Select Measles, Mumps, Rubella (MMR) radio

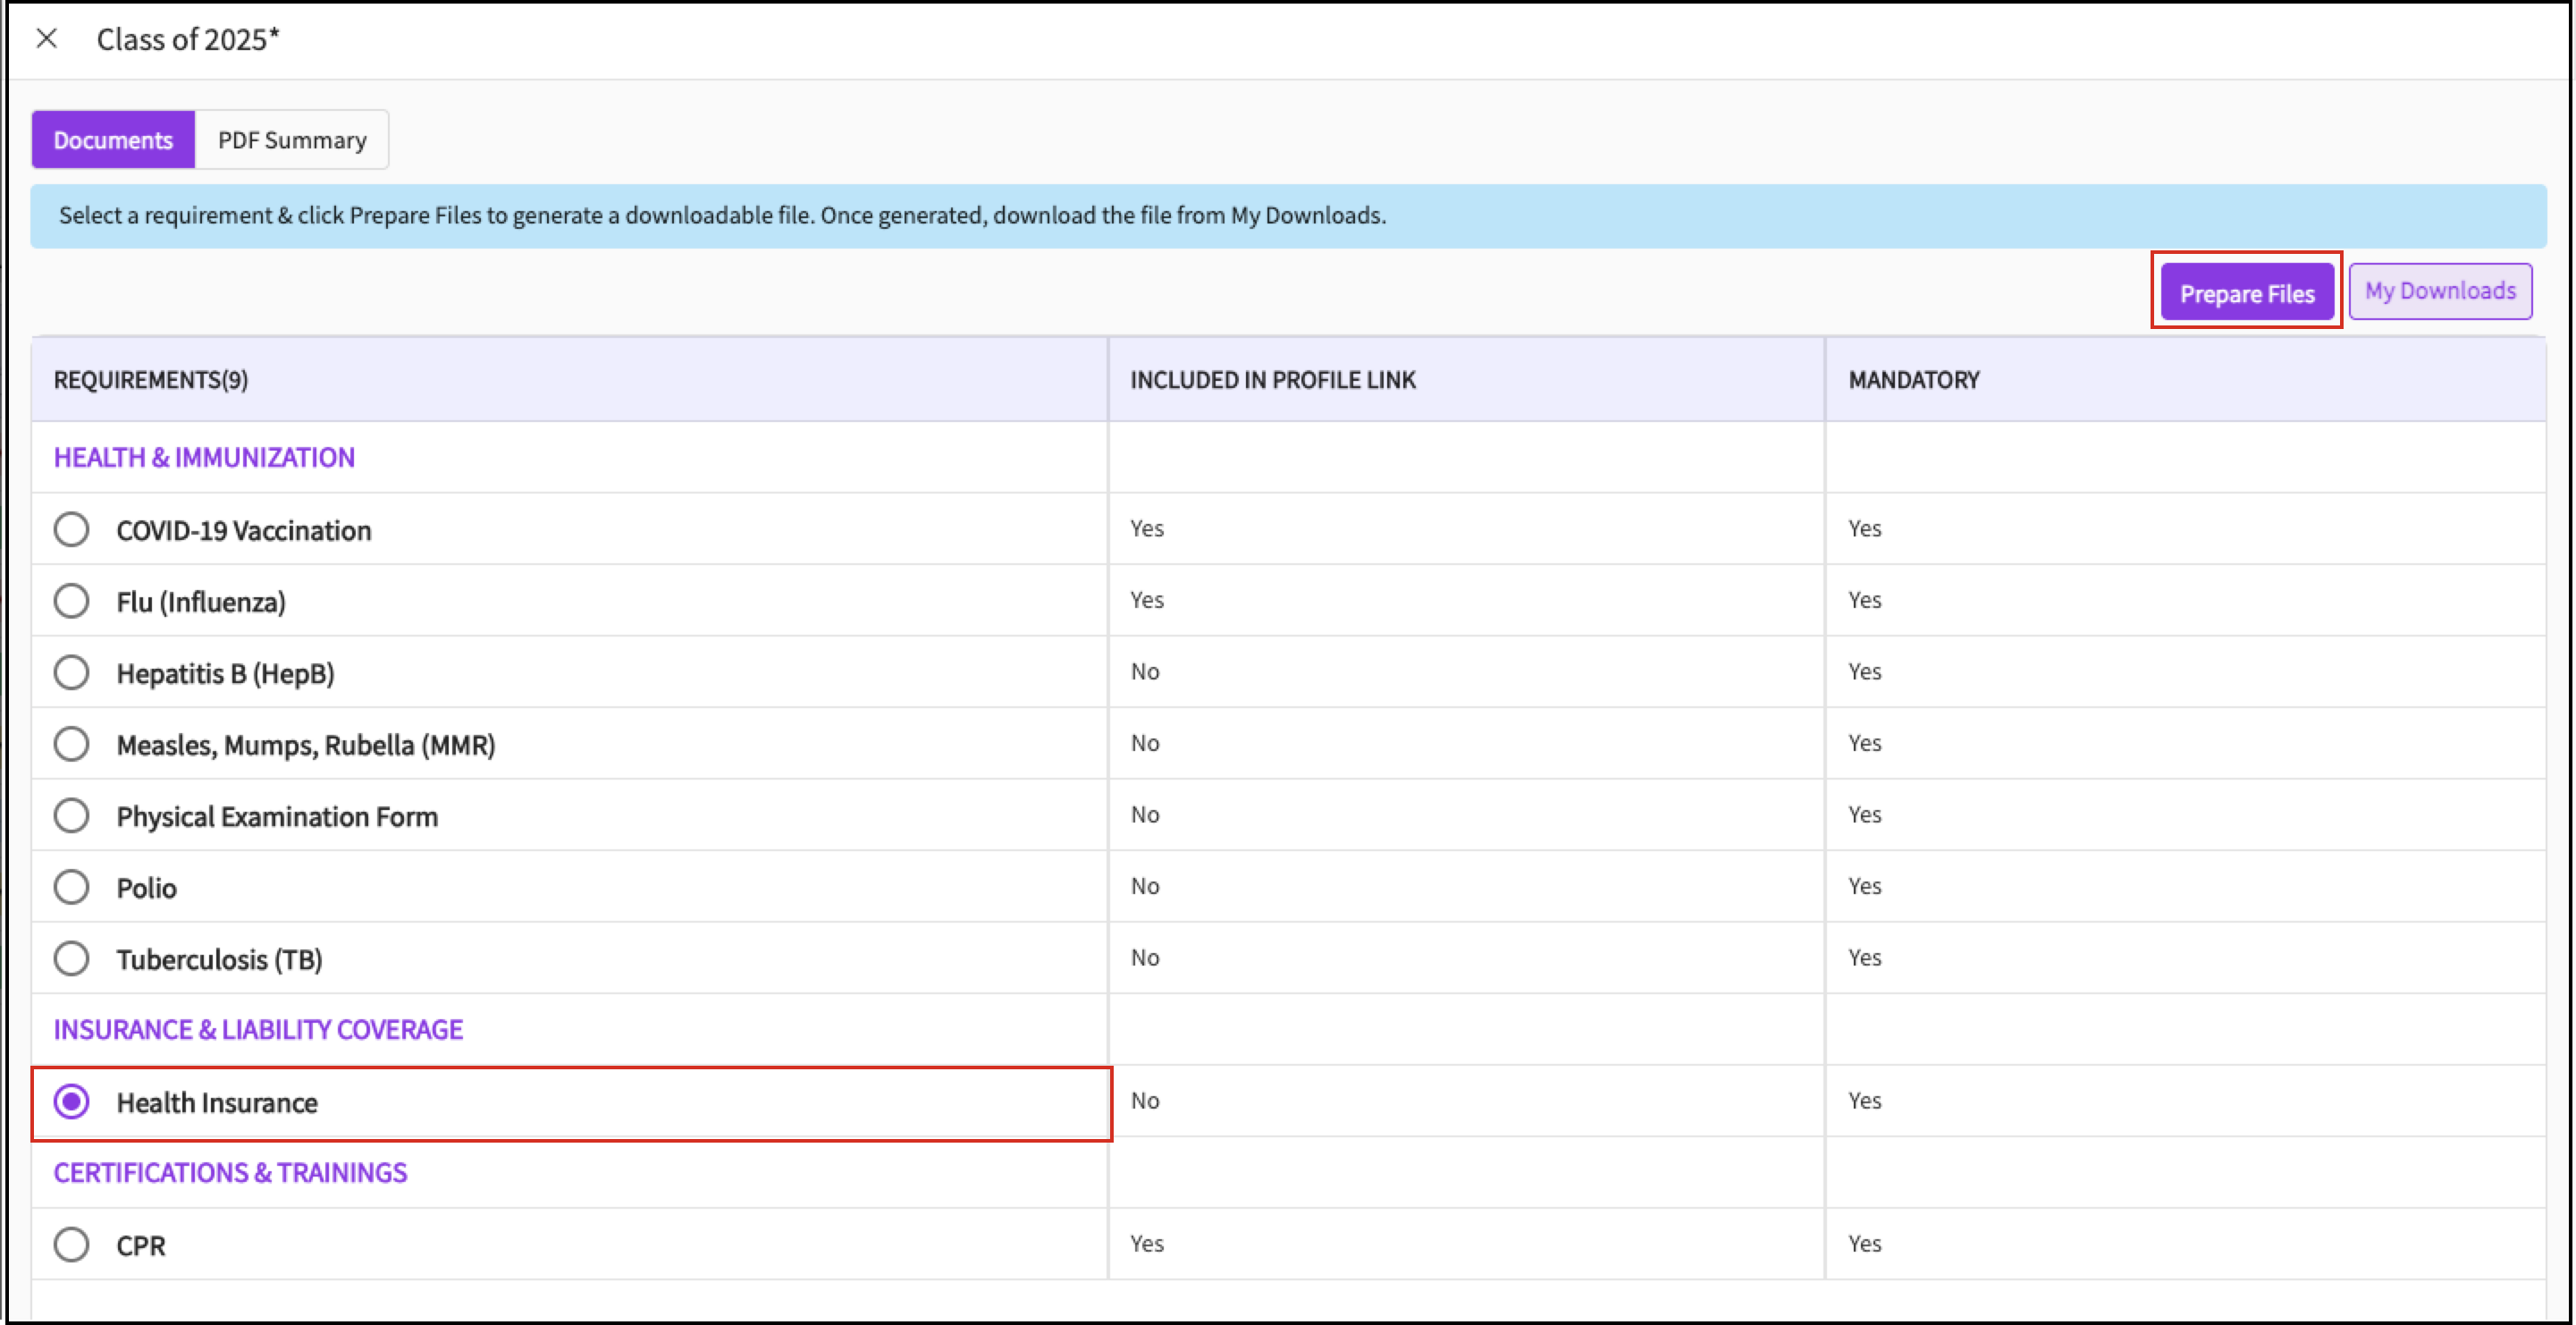click(x=72, y=745)
